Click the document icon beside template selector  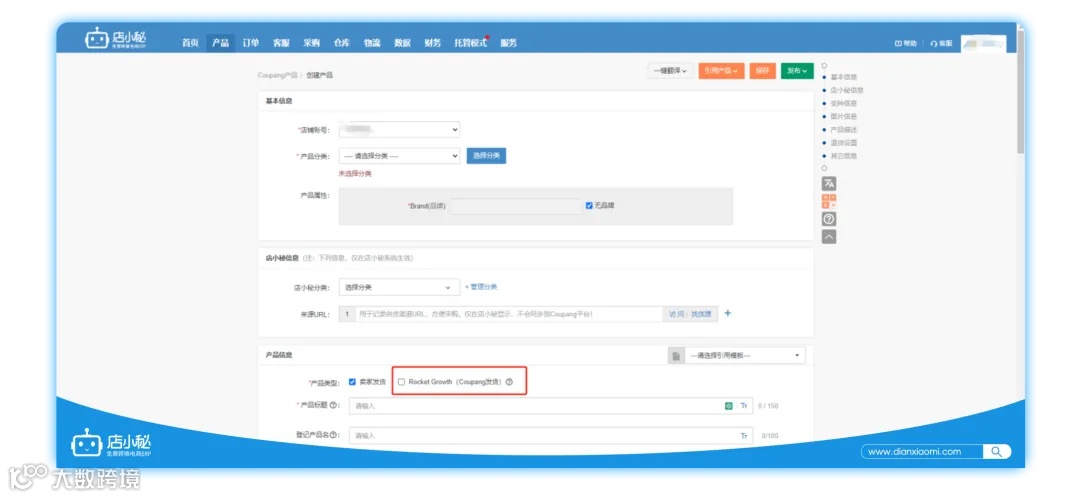pyautogui.click(x=676, y=355)
